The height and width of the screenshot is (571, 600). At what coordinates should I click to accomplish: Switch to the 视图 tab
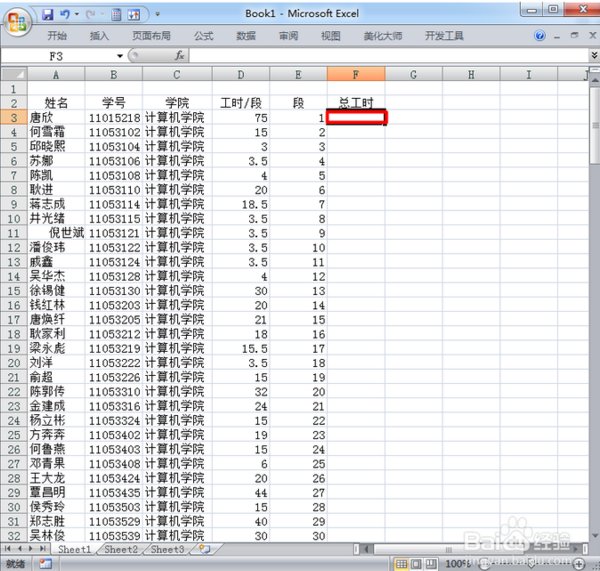pyautogui.click(x=331, y=36)
